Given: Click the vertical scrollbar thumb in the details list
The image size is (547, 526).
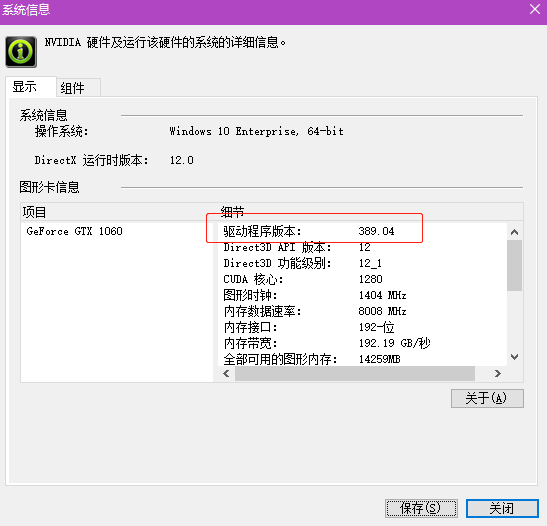Looking at the screenshot, I should [x=514, y=265].
